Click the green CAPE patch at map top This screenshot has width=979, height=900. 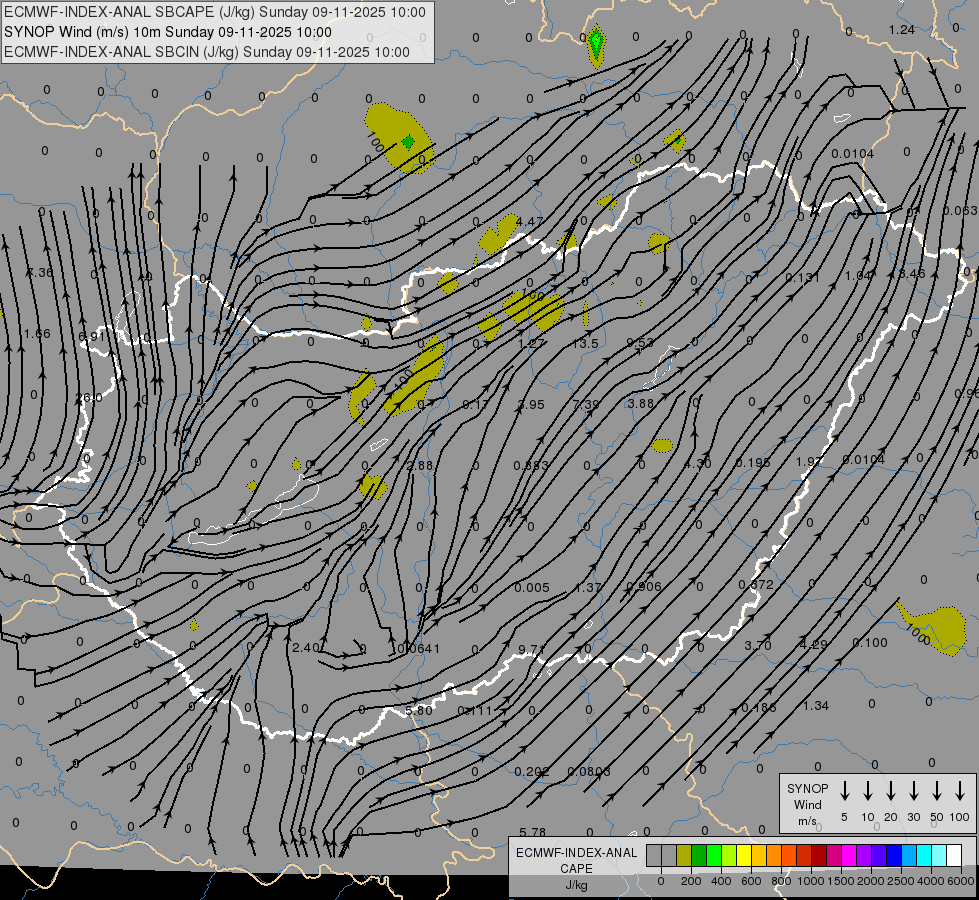pos(596,45)
